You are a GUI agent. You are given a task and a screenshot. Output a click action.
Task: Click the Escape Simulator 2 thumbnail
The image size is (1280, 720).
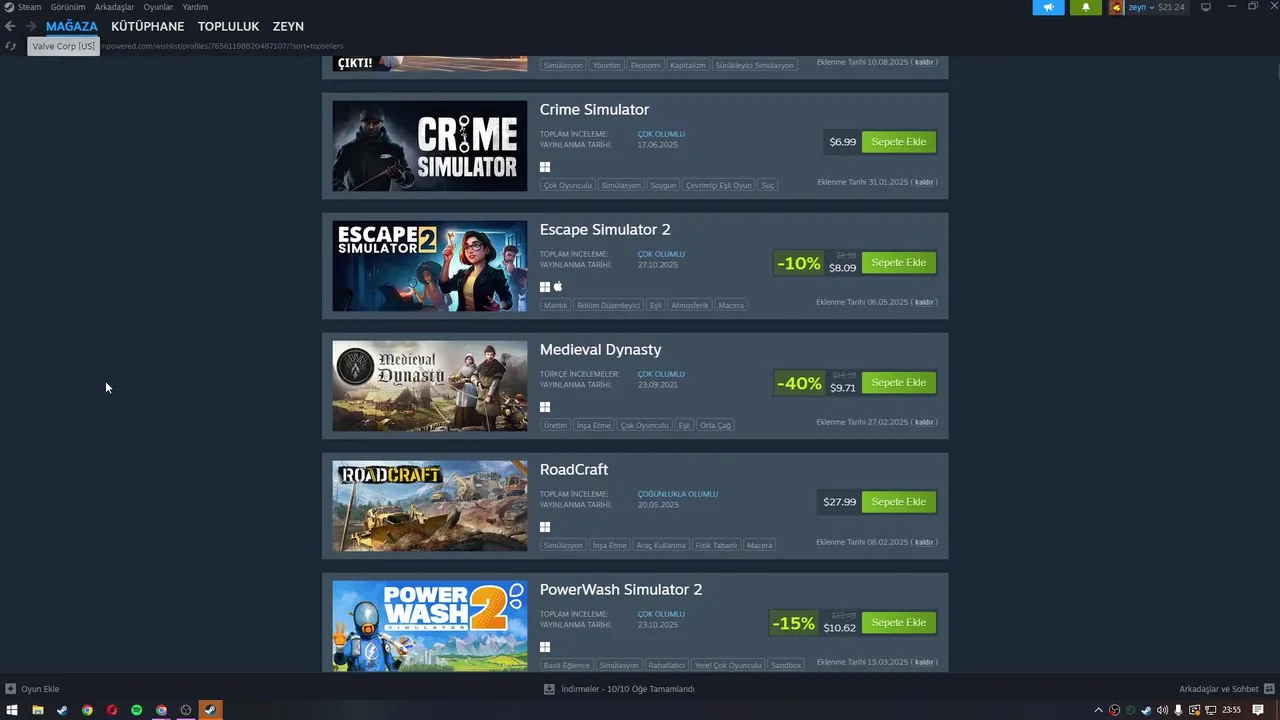pyautogui.click(x=430, y=266)
